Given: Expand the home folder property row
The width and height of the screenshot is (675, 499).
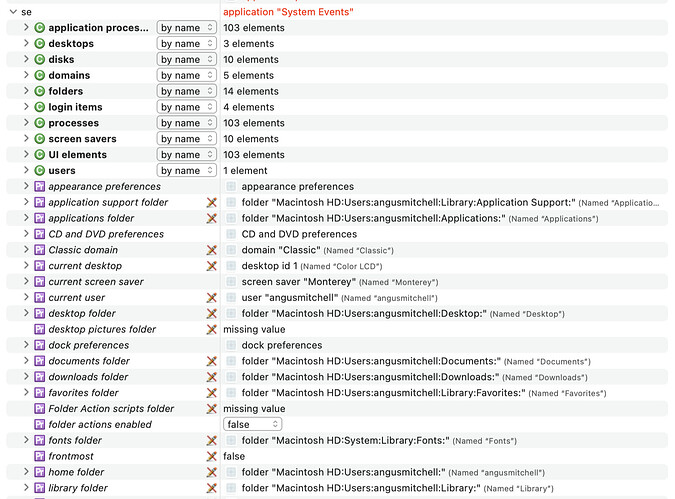Looking at the screenshot, I should (26, 472).
